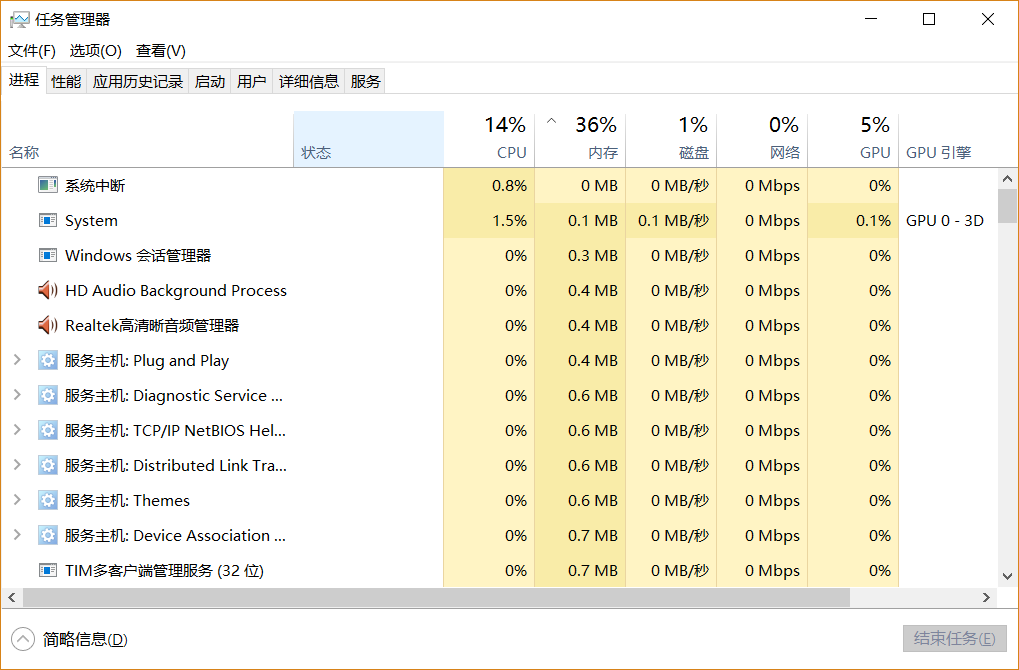Click the 简略信息(D) link

point(85,639)
